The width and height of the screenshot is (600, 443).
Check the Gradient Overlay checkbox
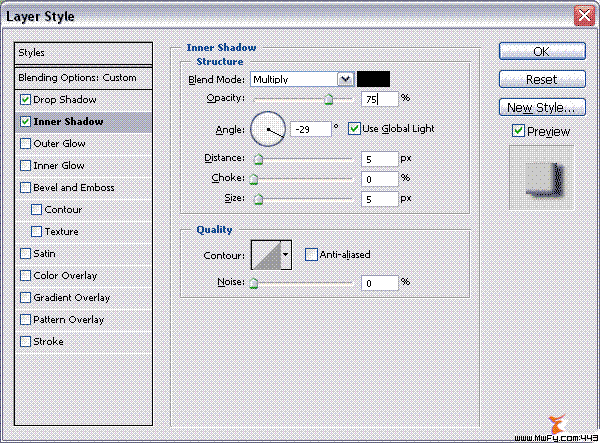[x=25, y=298]
